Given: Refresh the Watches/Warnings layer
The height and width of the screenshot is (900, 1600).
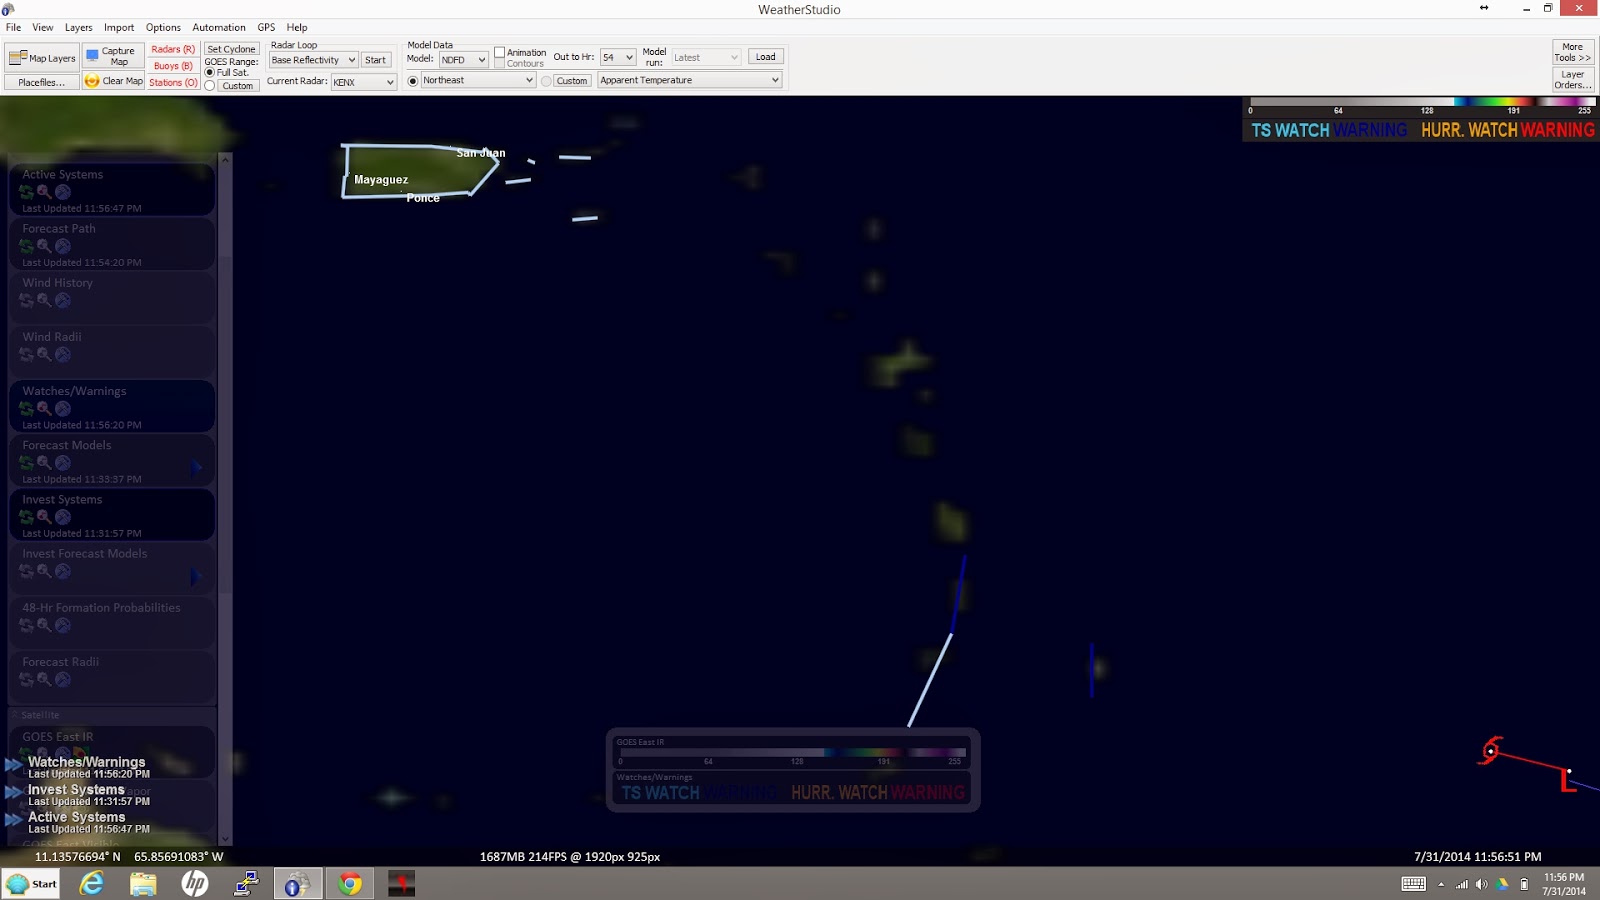Looking at the screenshot, I should [27, 408].
